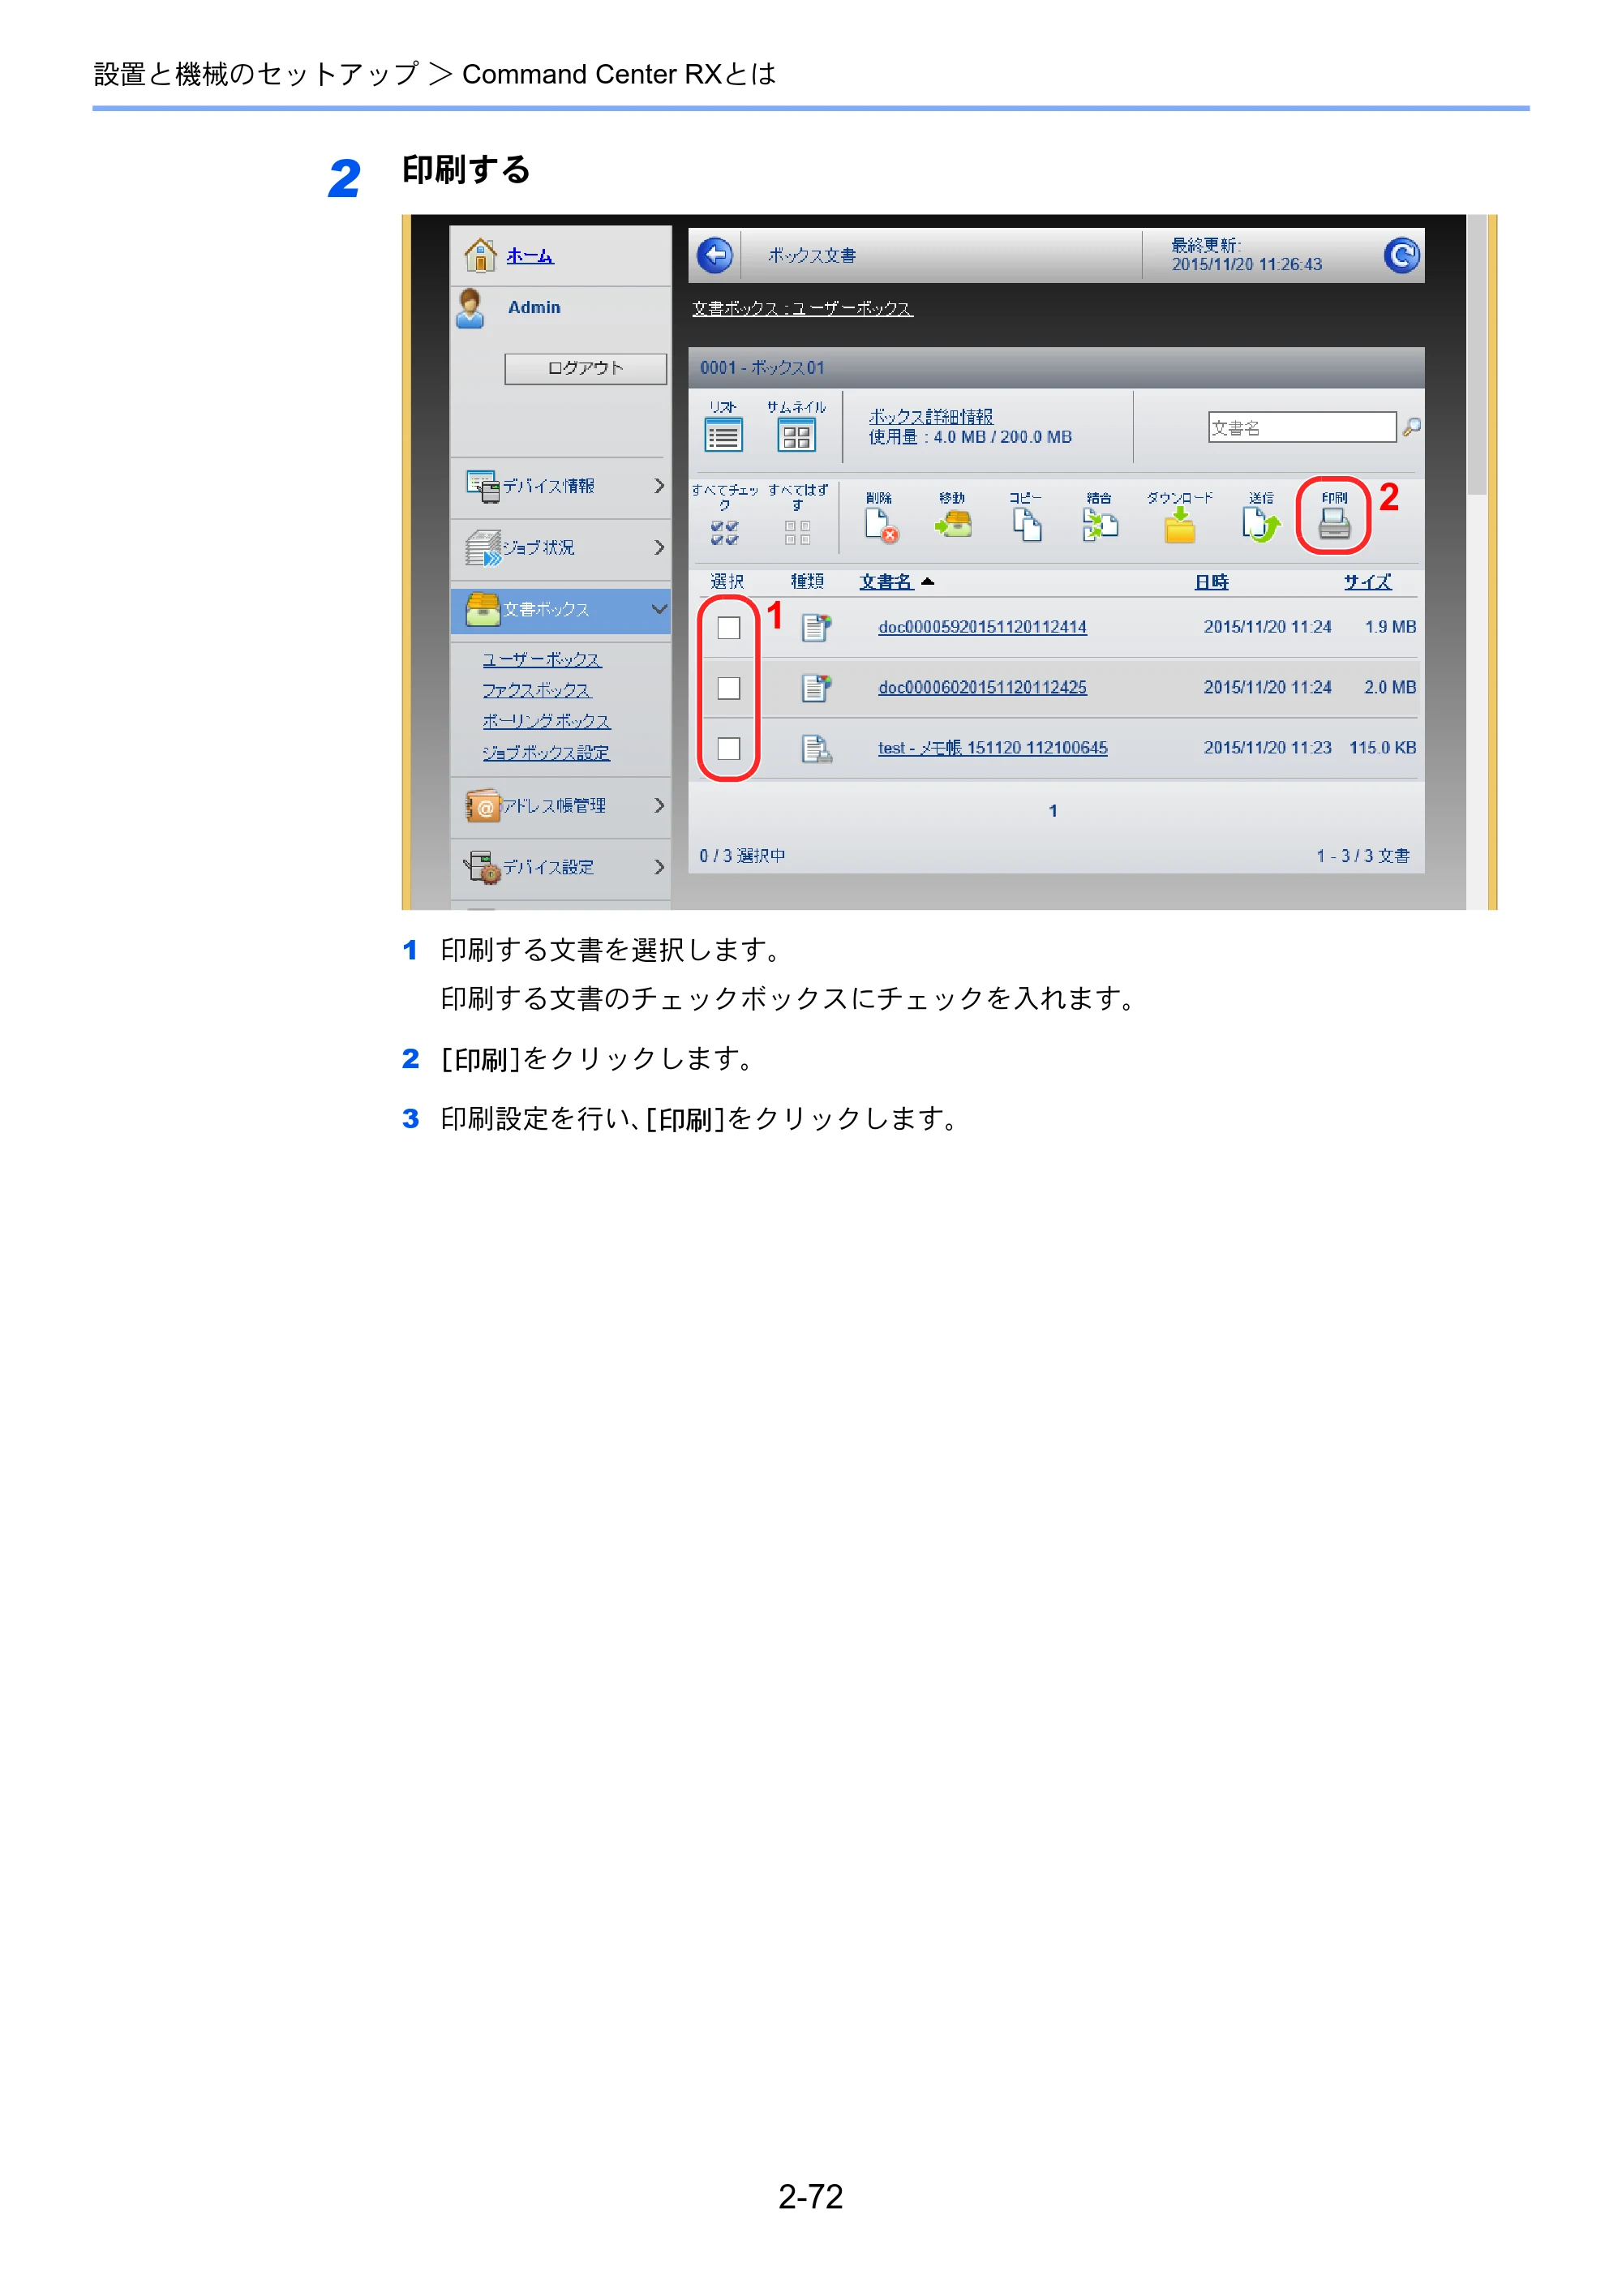
Task: Click the 文書ボックス：ユーザーボックス breadcrumb link
Action: (802, 308)
